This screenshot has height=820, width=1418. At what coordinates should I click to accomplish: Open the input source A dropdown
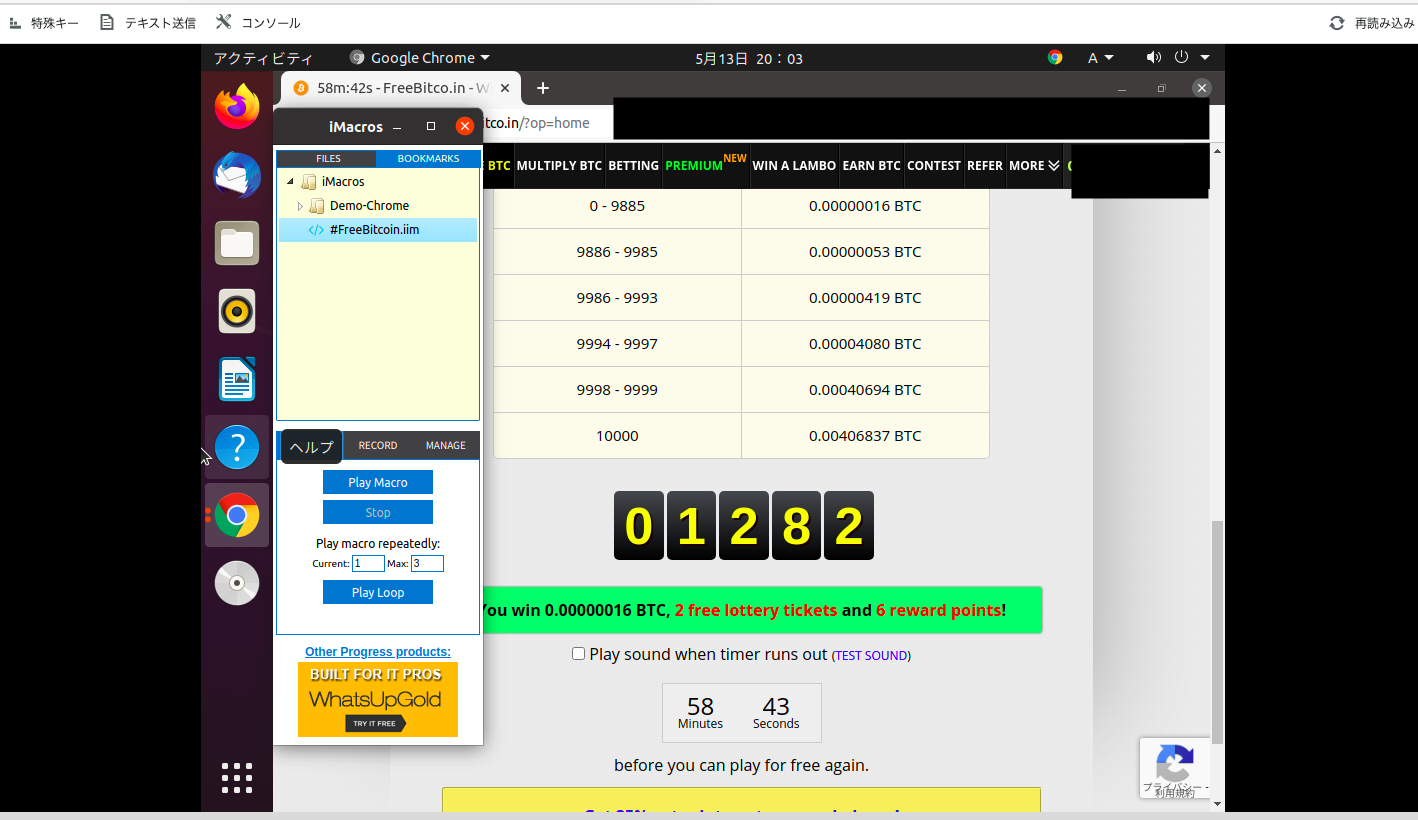(x=1101, y=58)
